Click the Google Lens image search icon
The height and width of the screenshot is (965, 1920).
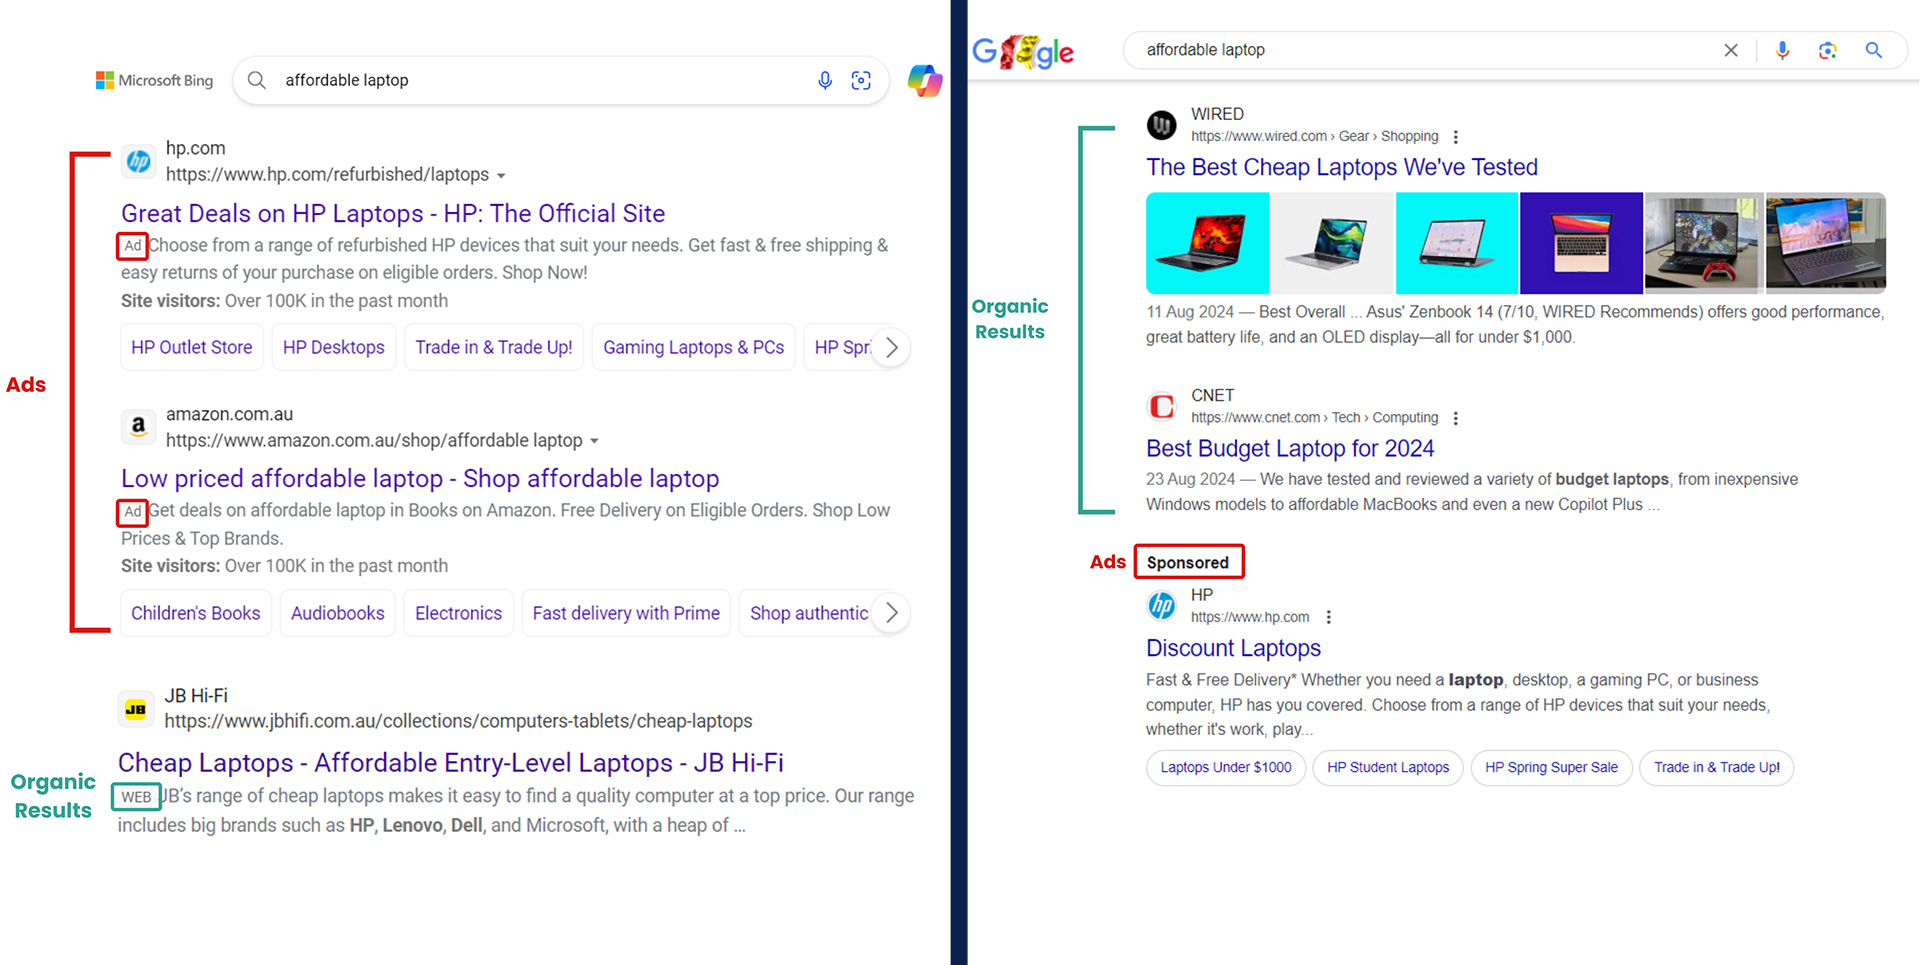(1828, 50)
